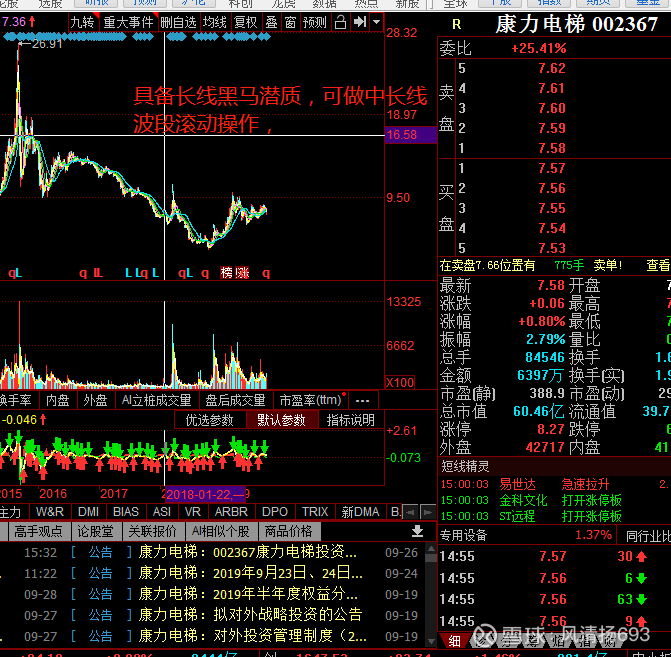This screenshot has height=657, width=671.
Task: Open the 论股堂 tab
Action: pos(96,531)
